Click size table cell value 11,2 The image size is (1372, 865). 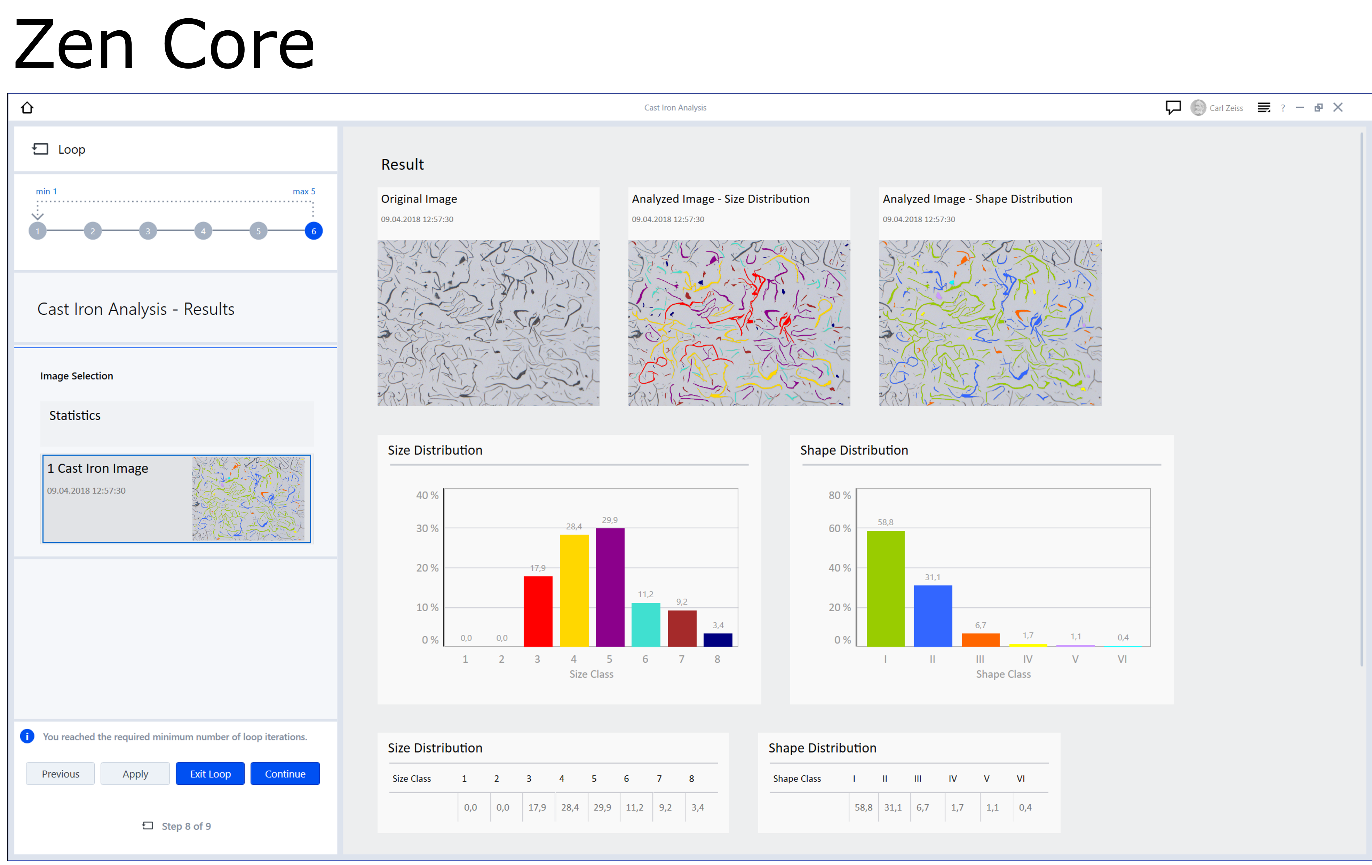click(635, 807)
